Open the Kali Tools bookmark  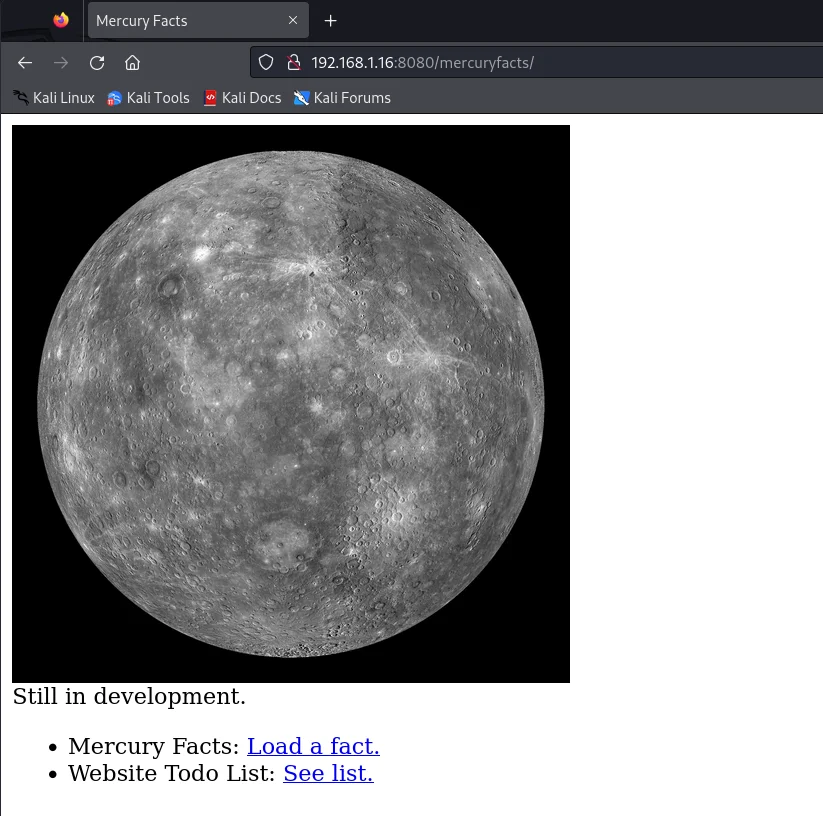point(148,98)
